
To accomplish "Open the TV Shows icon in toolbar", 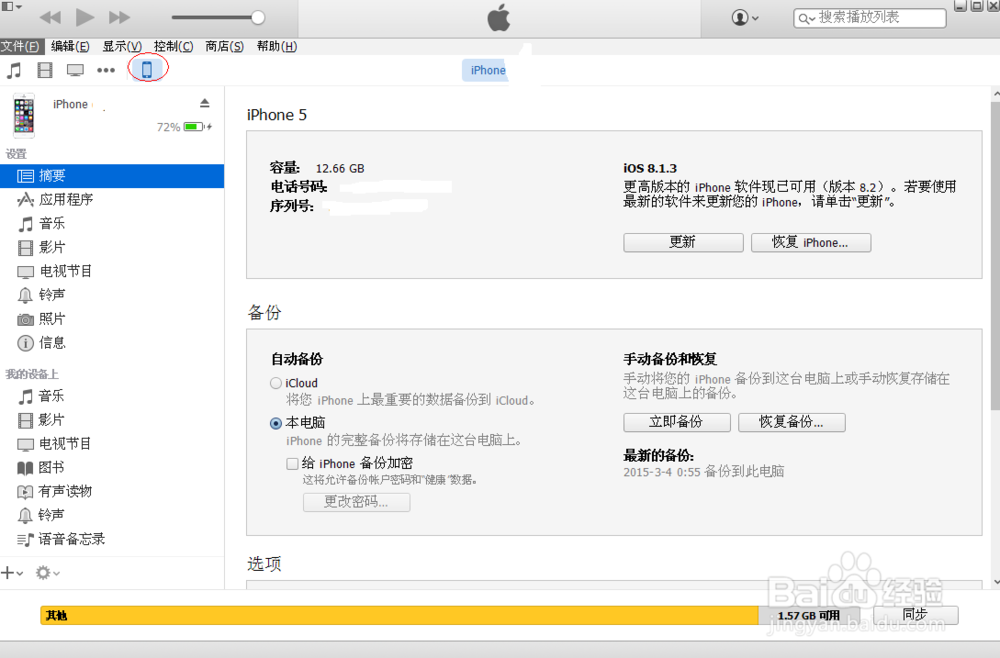I will pyautogui.click(x=75, y=70).
